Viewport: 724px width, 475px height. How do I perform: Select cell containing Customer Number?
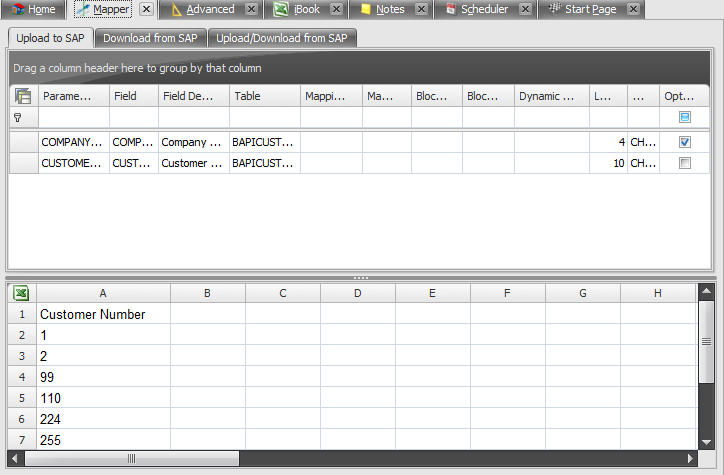[104, 314]
